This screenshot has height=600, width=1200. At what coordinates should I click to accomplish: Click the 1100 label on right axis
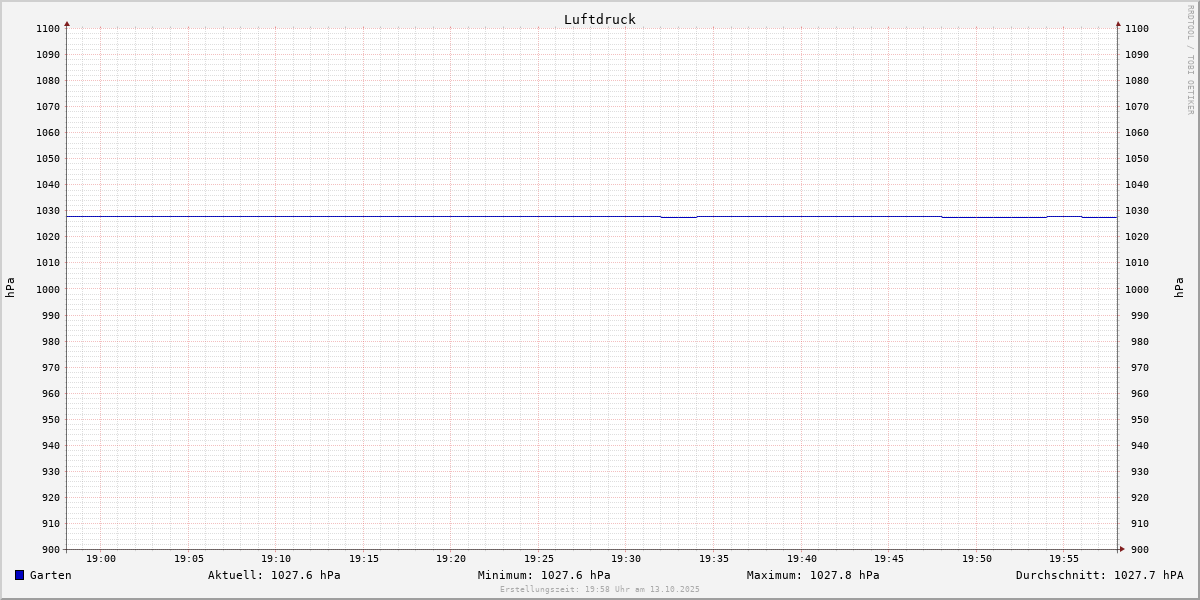pyautogui.click(x=1137, y=29)
